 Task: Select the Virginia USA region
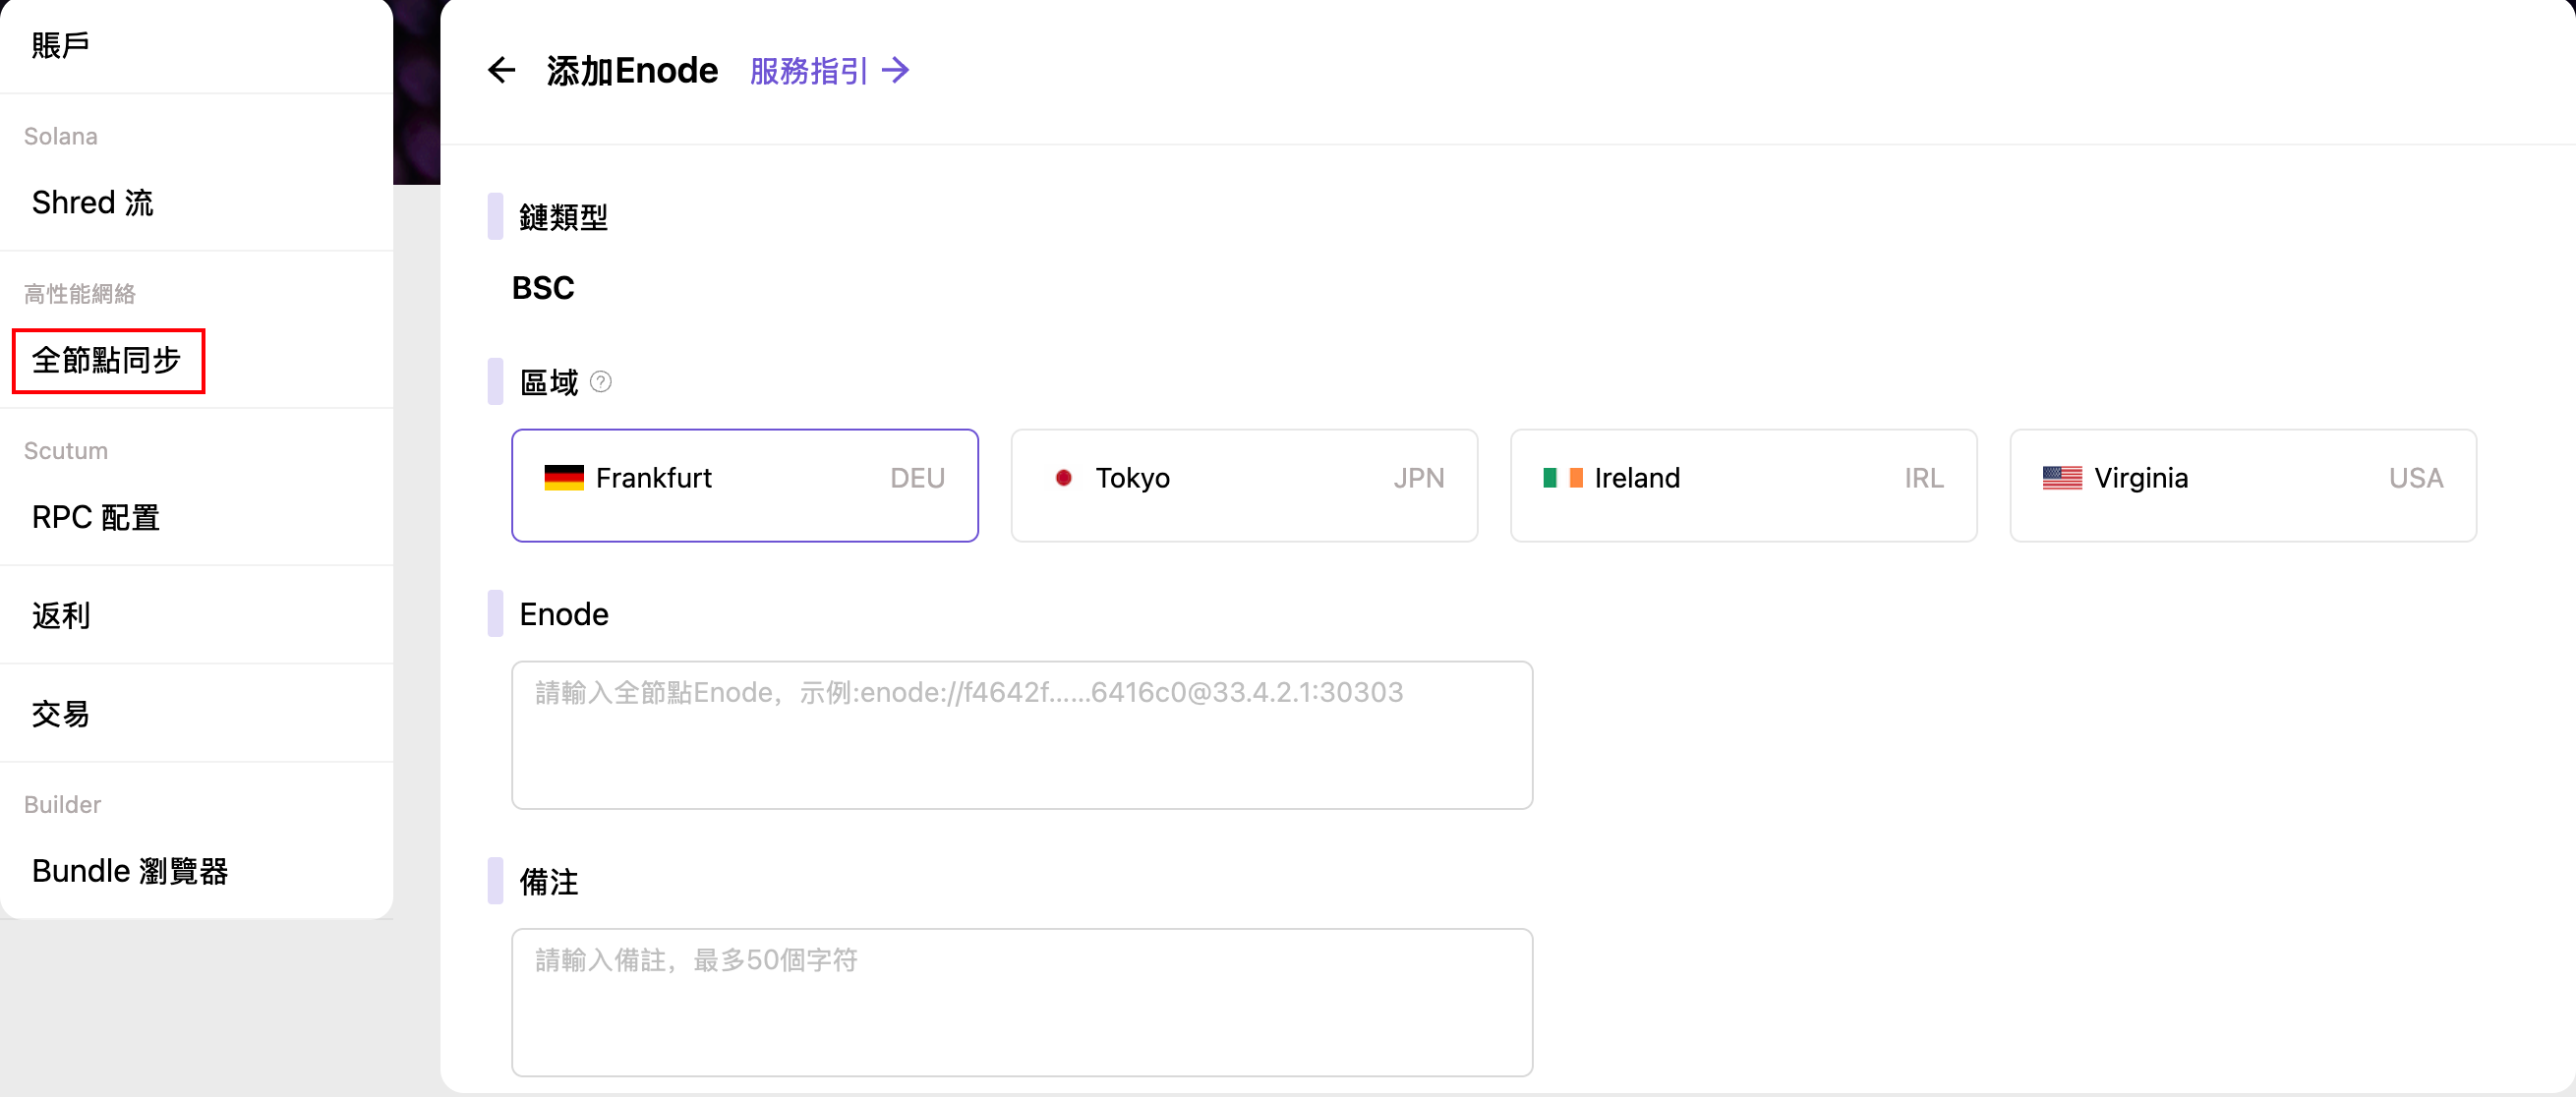click(x=2242, y=485)
